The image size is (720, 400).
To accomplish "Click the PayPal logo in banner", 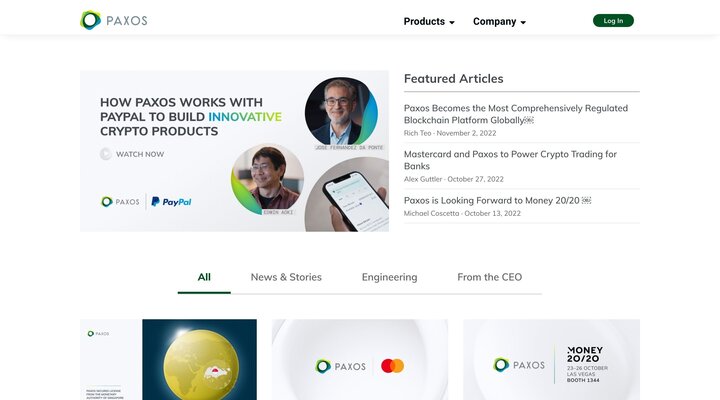I will (x=171, y=201).
